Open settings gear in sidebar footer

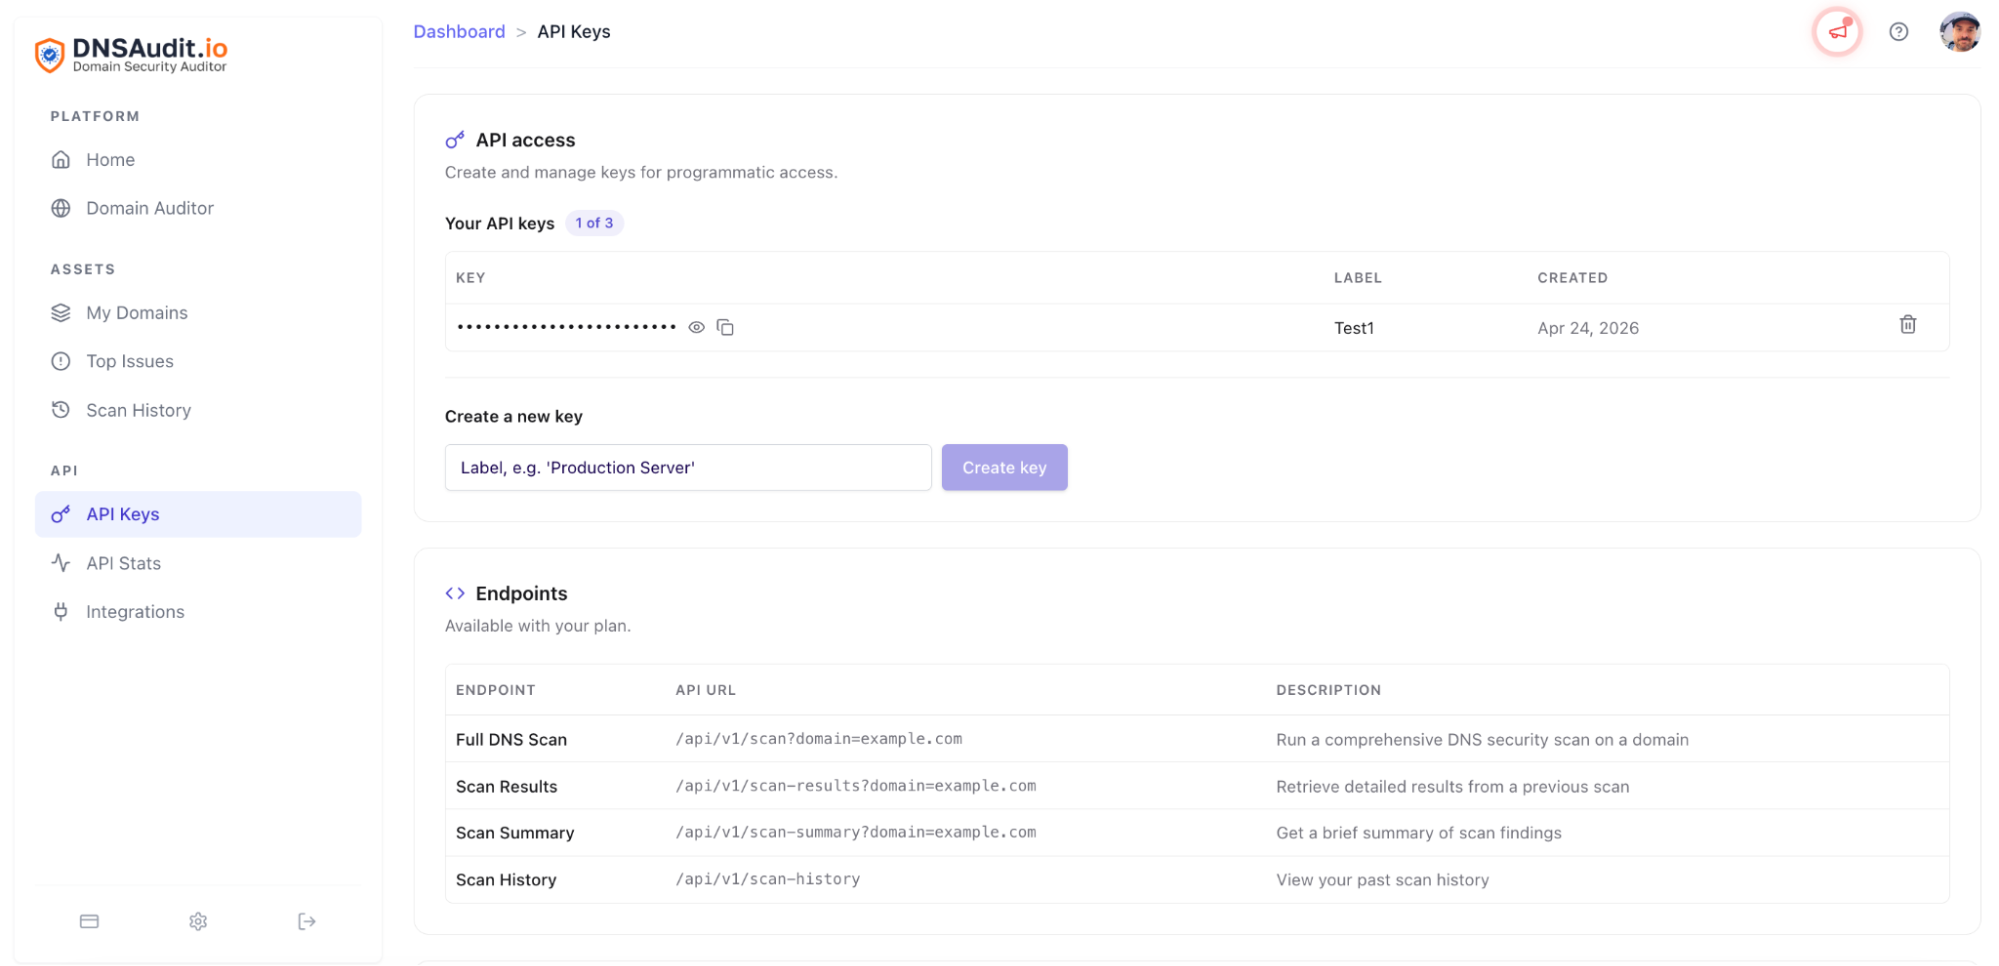198,921
